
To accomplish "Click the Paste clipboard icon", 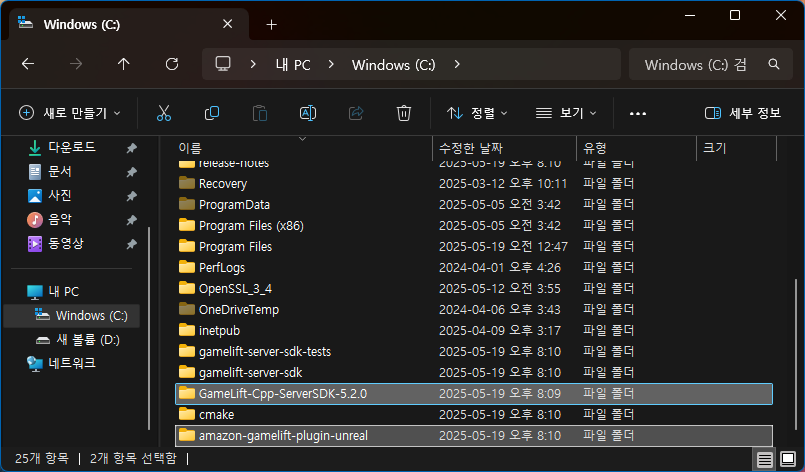I will click(260, 113).
